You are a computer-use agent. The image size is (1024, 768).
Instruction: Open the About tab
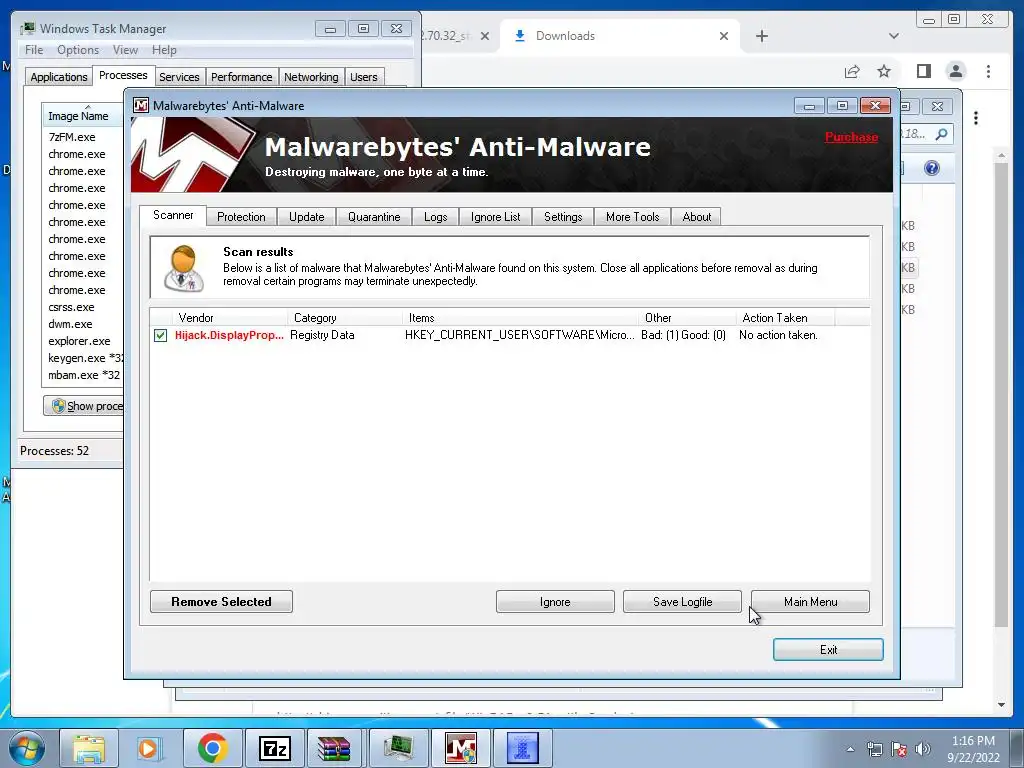coord(696,217)
